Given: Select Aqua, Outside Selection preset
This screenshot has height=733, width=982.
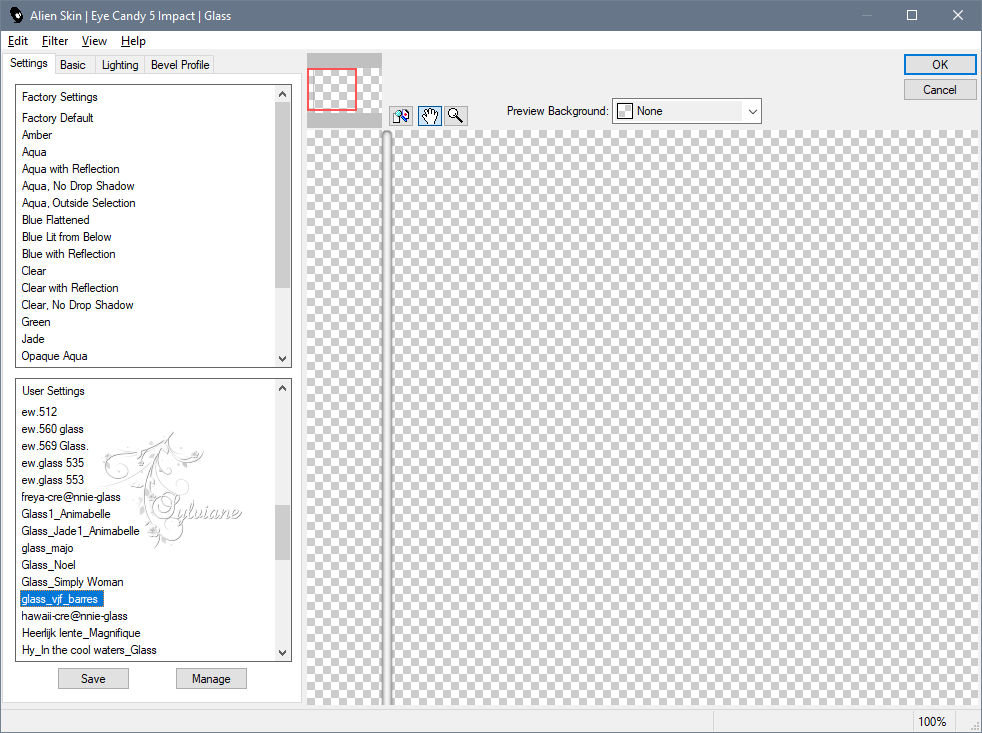Looking at the screenshot, I should click(78, 202).
